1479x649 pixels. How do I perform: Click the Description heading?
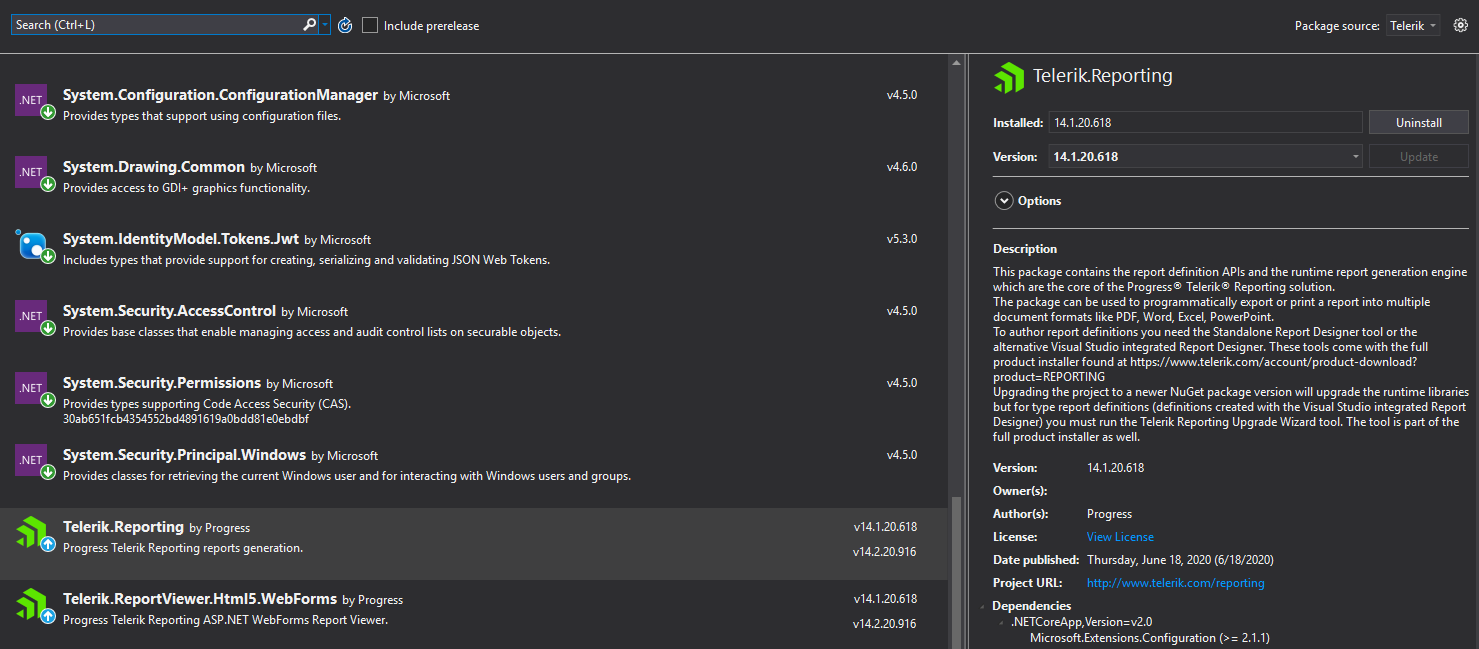pyautogui.click(x=1025, y=249)
